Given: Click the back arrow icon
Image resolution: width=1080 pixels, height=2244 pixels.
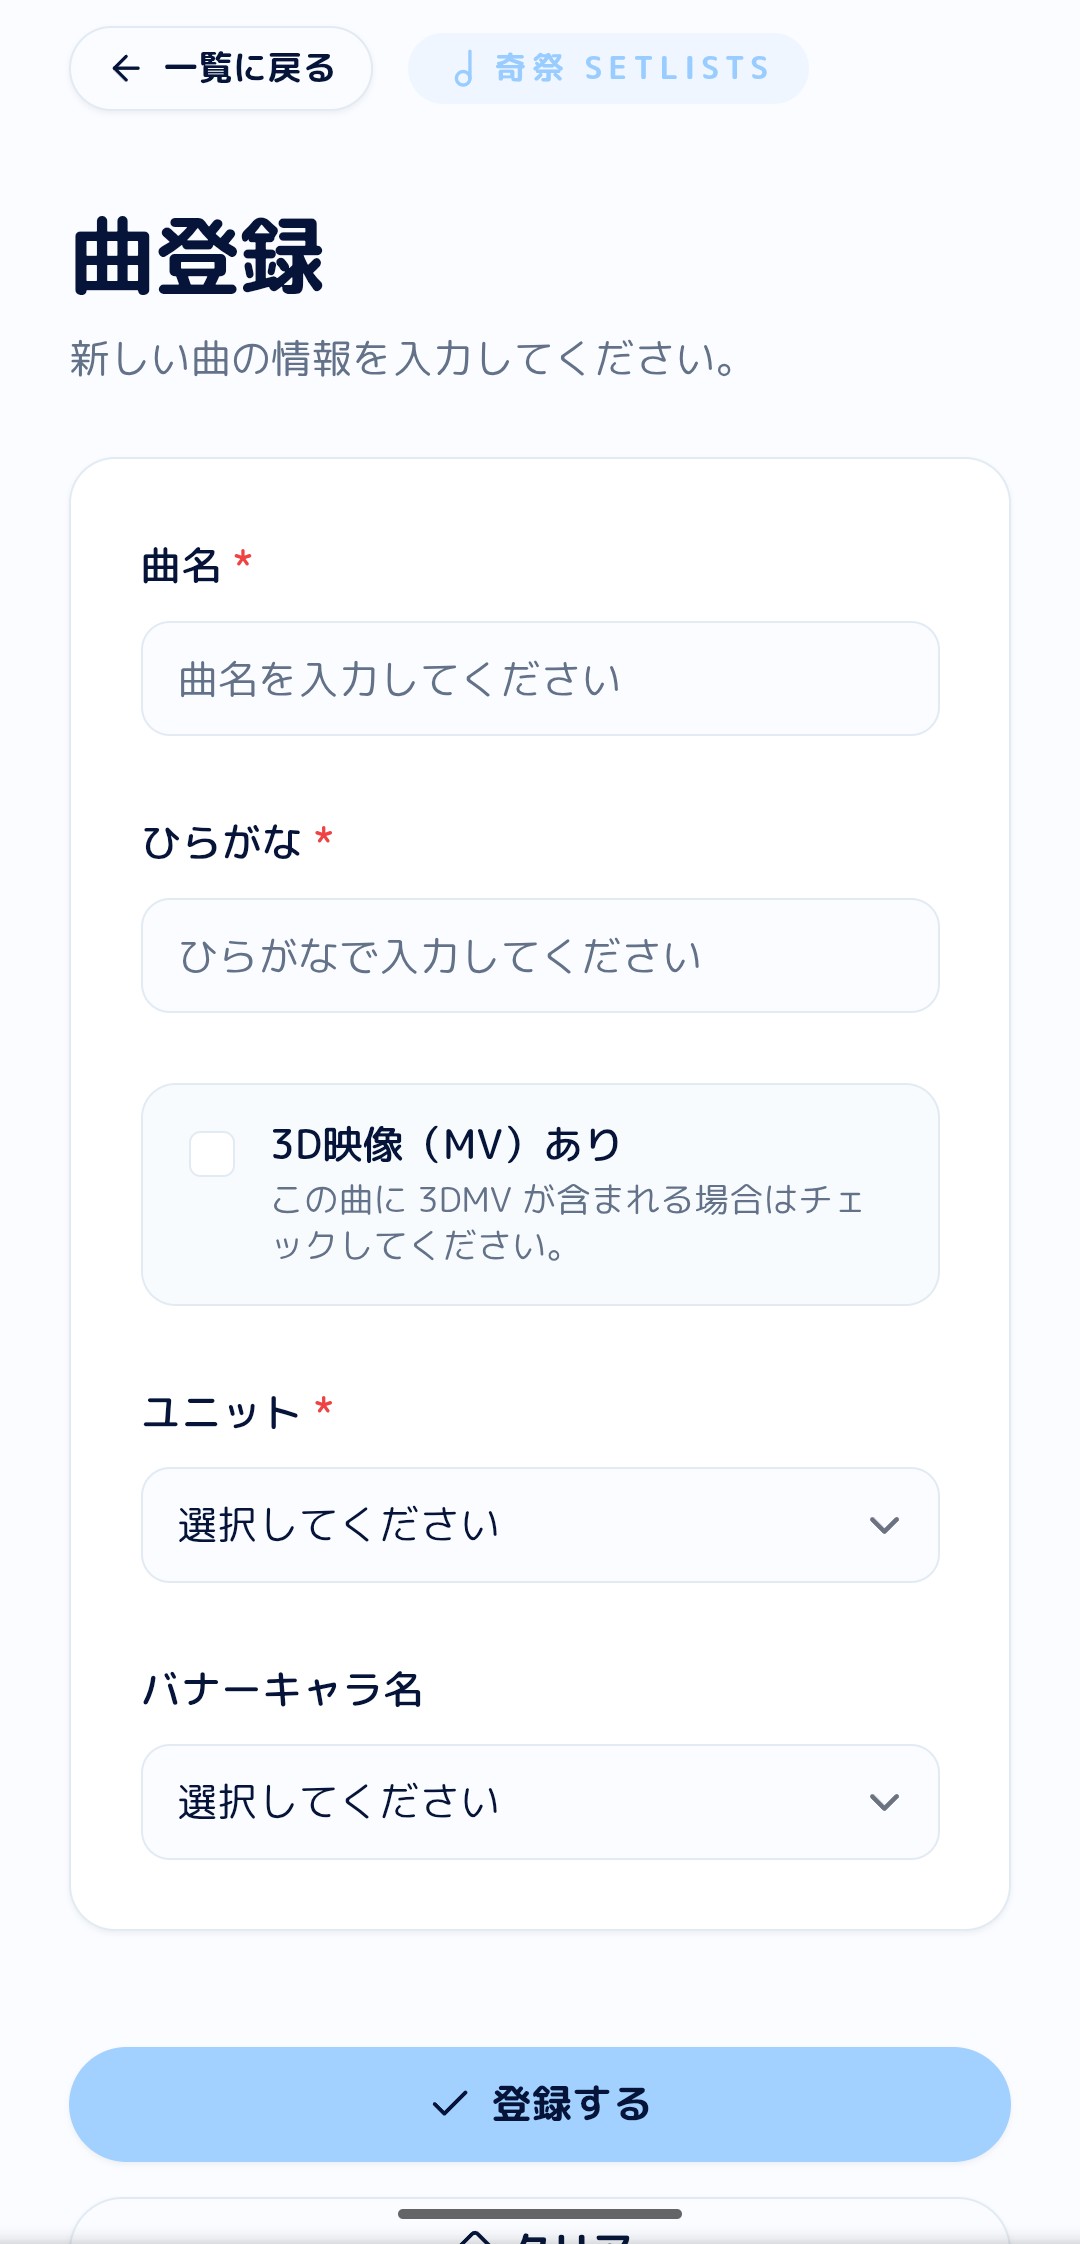Looking at the screenshot, I should pos(126,68).
